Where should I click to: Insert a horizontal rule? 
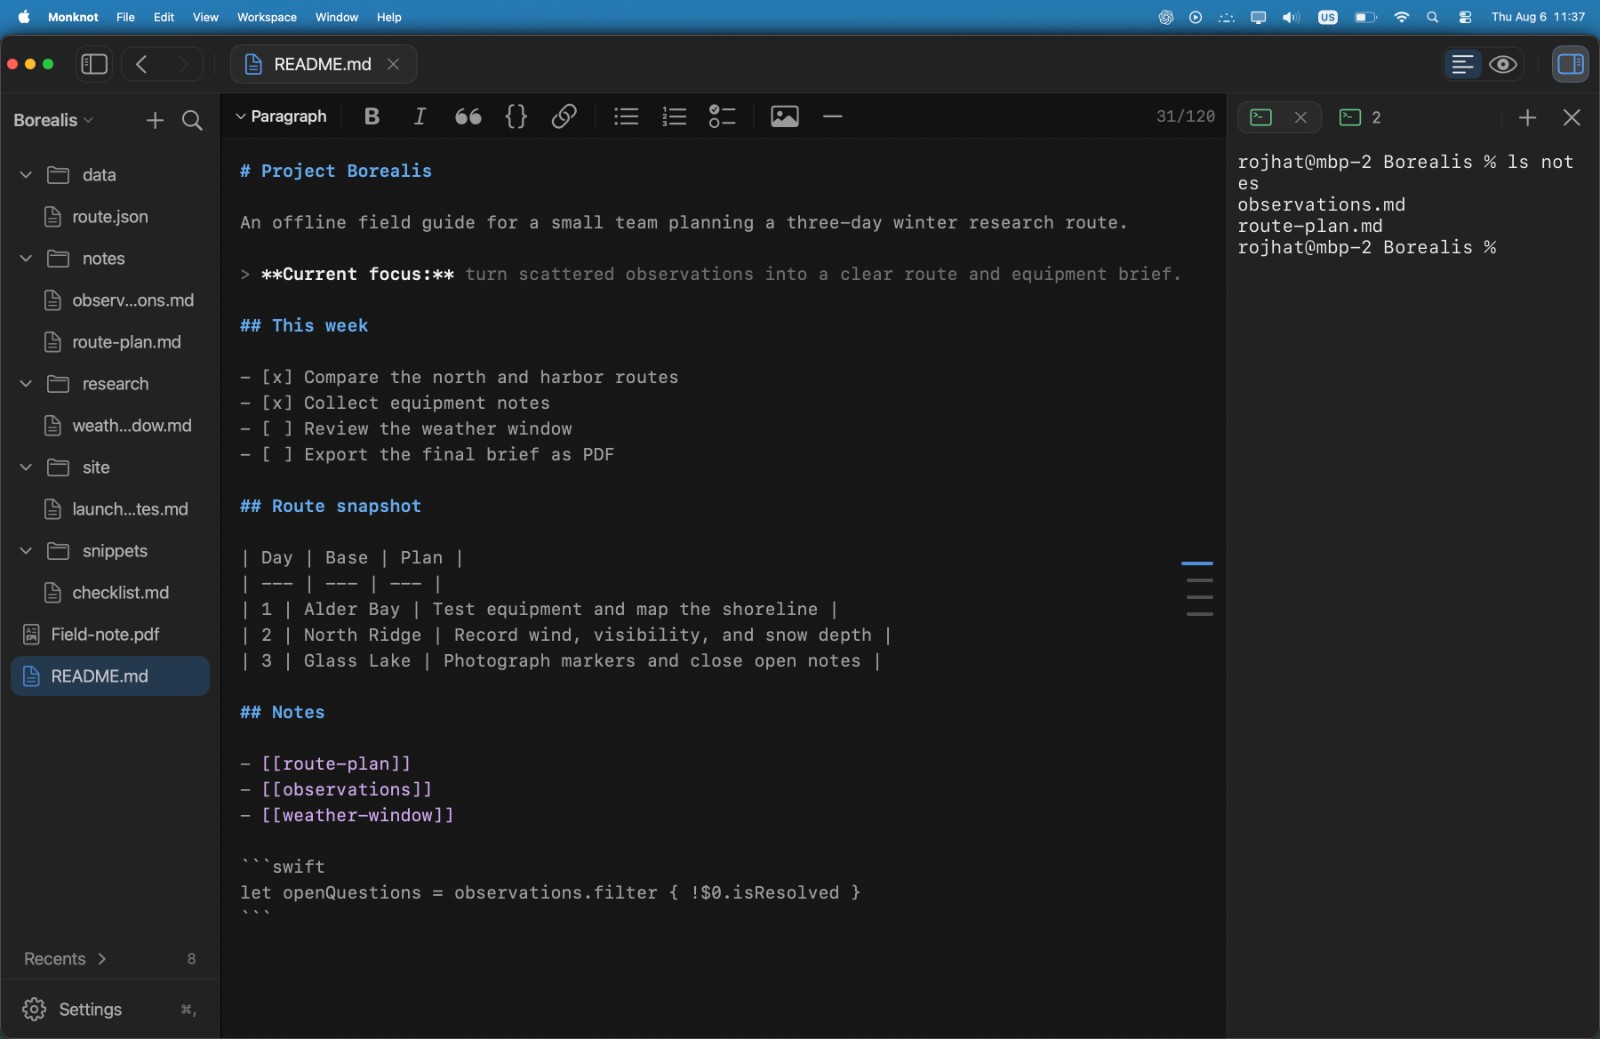point(832,116)
